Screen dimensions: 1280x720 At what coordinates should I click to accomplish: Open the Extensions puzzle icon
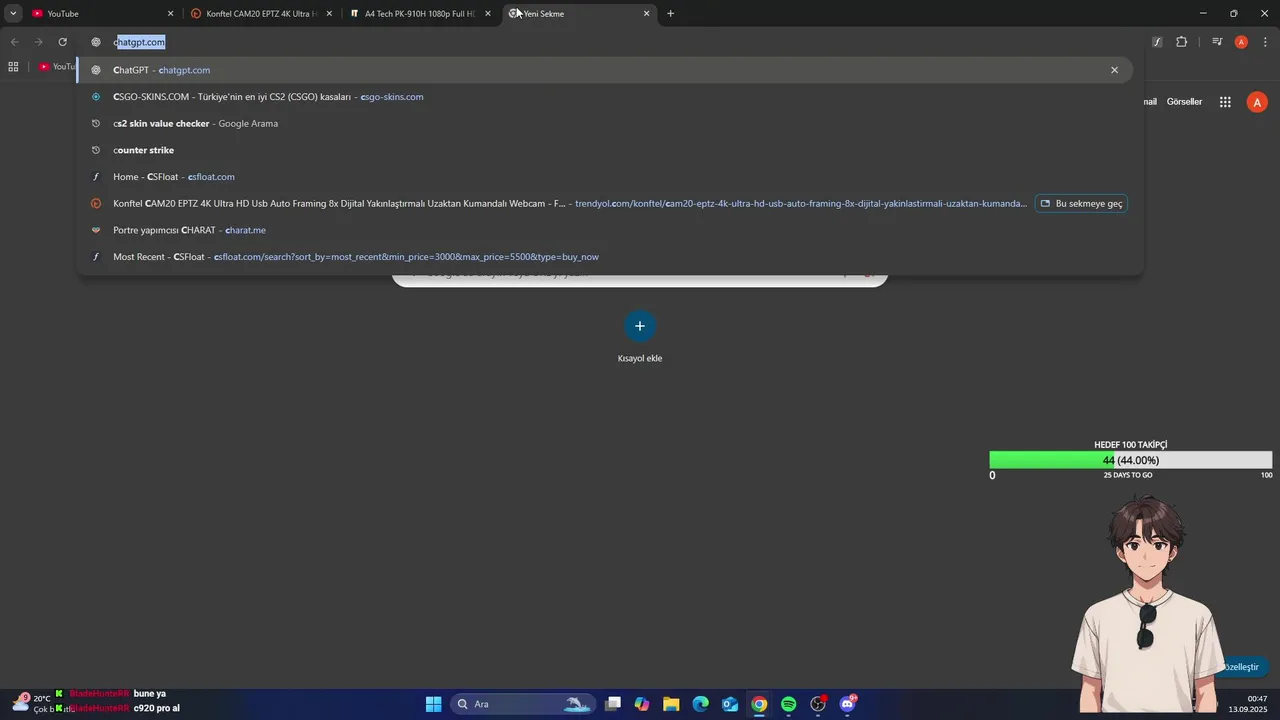(x=1182, y=42)
